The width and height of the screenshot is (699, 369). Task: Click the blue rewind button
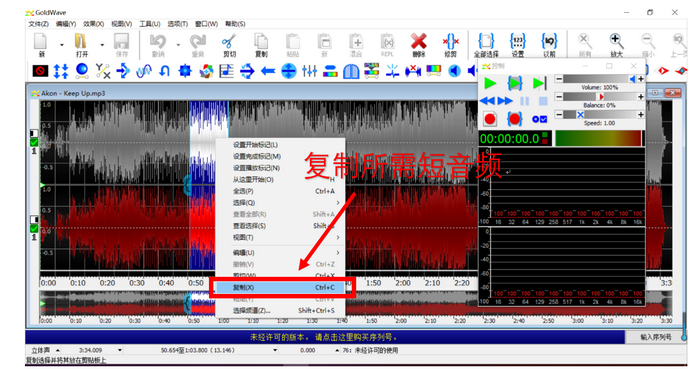pos(487,101)
